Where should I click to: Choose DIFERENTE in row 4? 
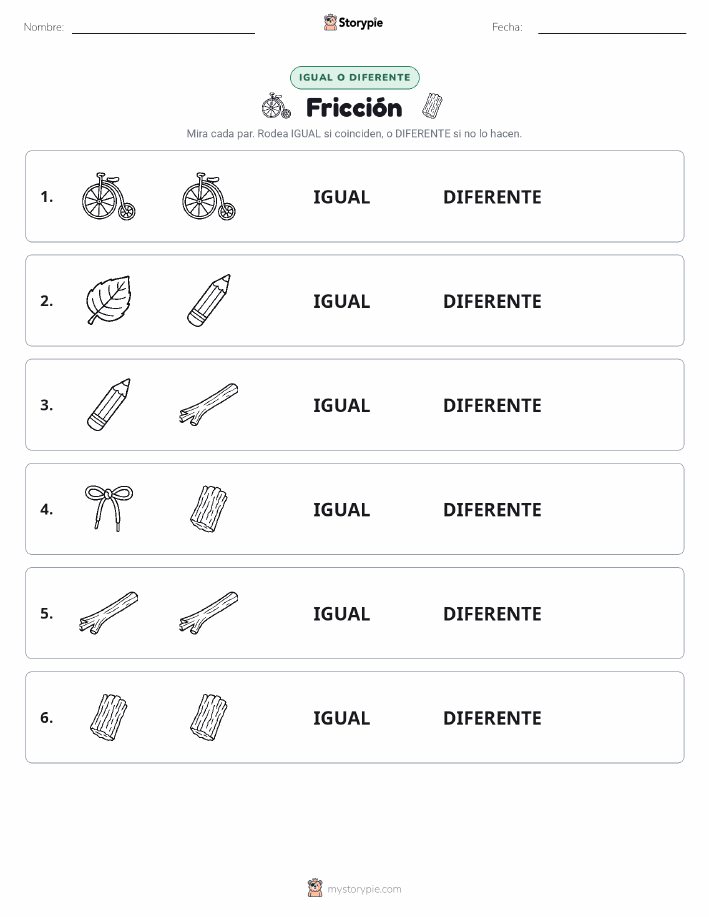tap(492, 509)
